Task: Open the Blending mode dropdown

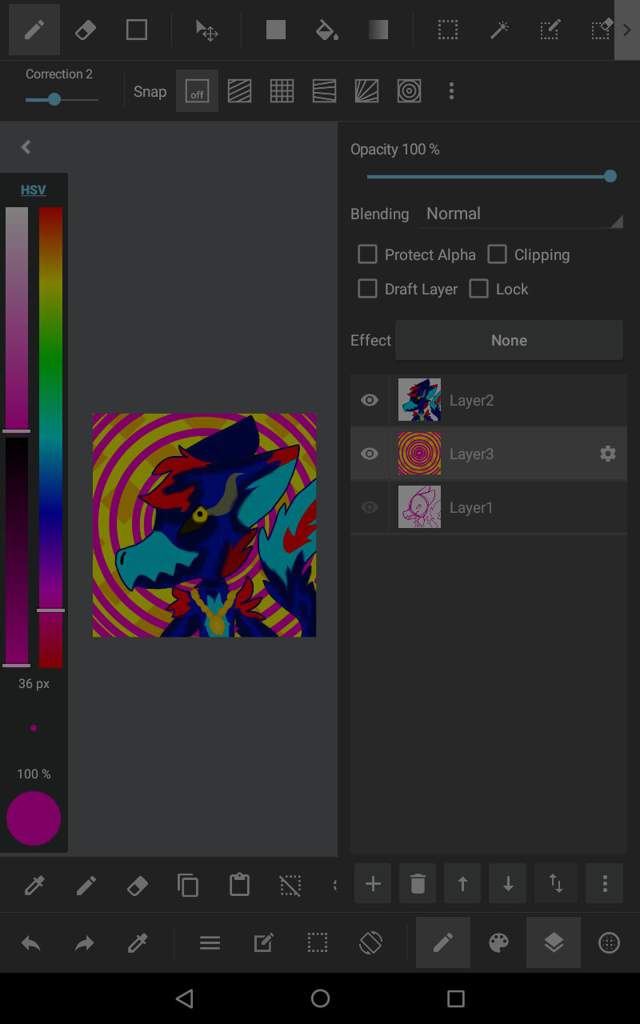Action: tap(521, 214)
